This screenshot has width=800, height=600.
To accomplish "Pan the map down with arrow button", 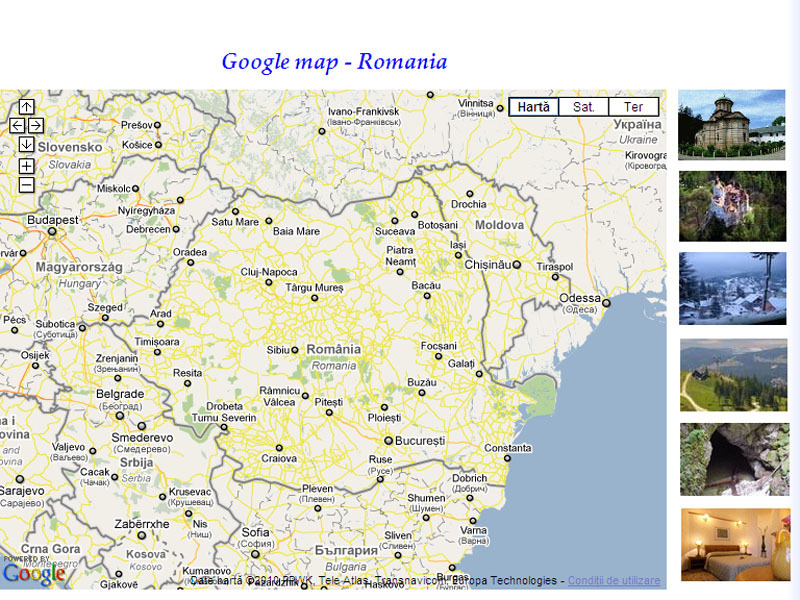I will click(x=27, y=144).
